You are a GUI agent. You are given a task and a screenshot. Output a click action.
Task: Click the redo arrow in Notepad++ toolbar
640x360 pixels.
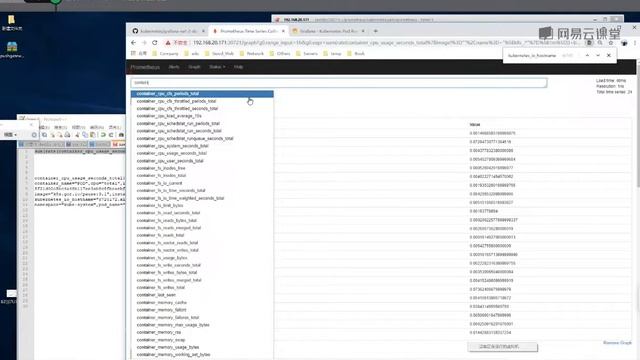(111, 135)
